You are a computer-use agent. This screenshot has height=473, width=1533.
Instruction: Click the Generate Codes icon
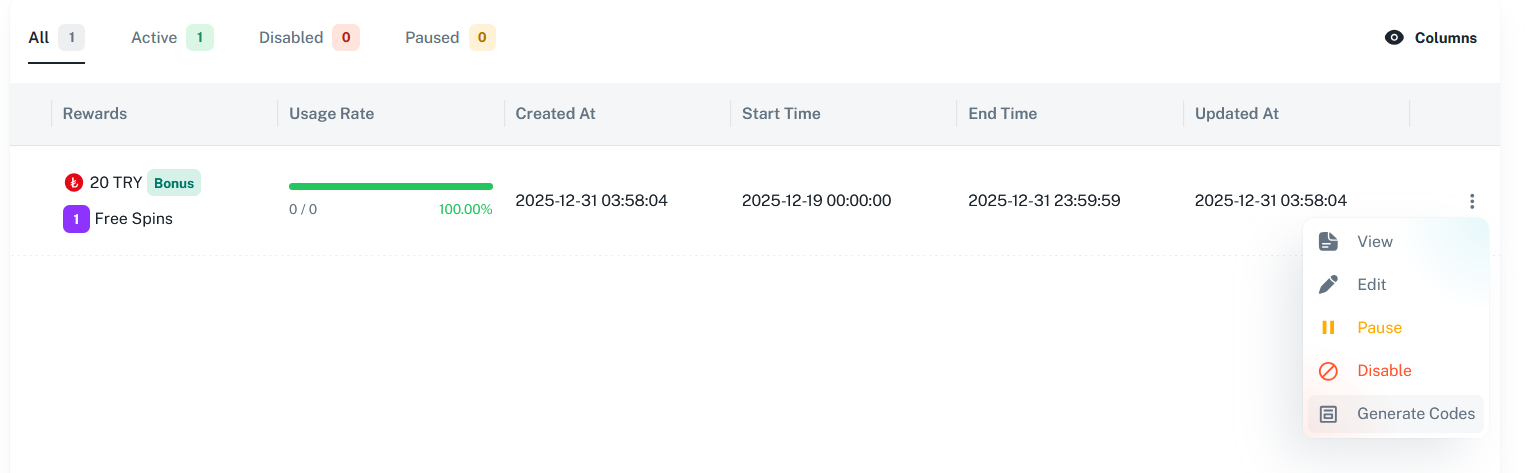pos(1328,414)
